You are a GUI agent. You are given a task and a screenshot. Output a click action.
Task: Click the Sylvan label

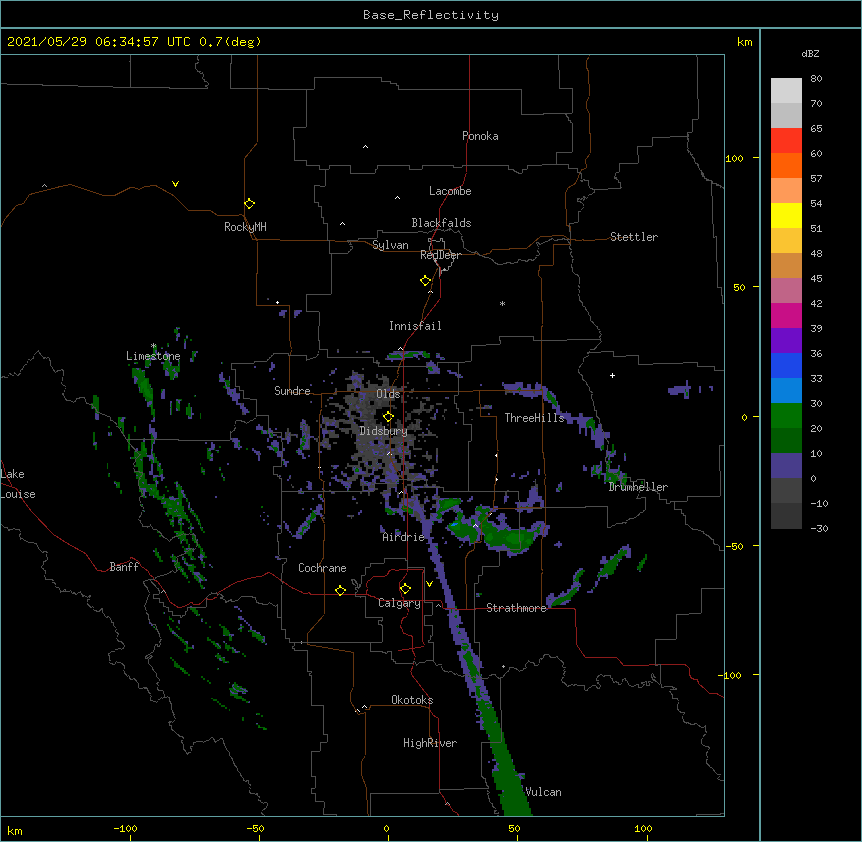click(x=390, y=245)
